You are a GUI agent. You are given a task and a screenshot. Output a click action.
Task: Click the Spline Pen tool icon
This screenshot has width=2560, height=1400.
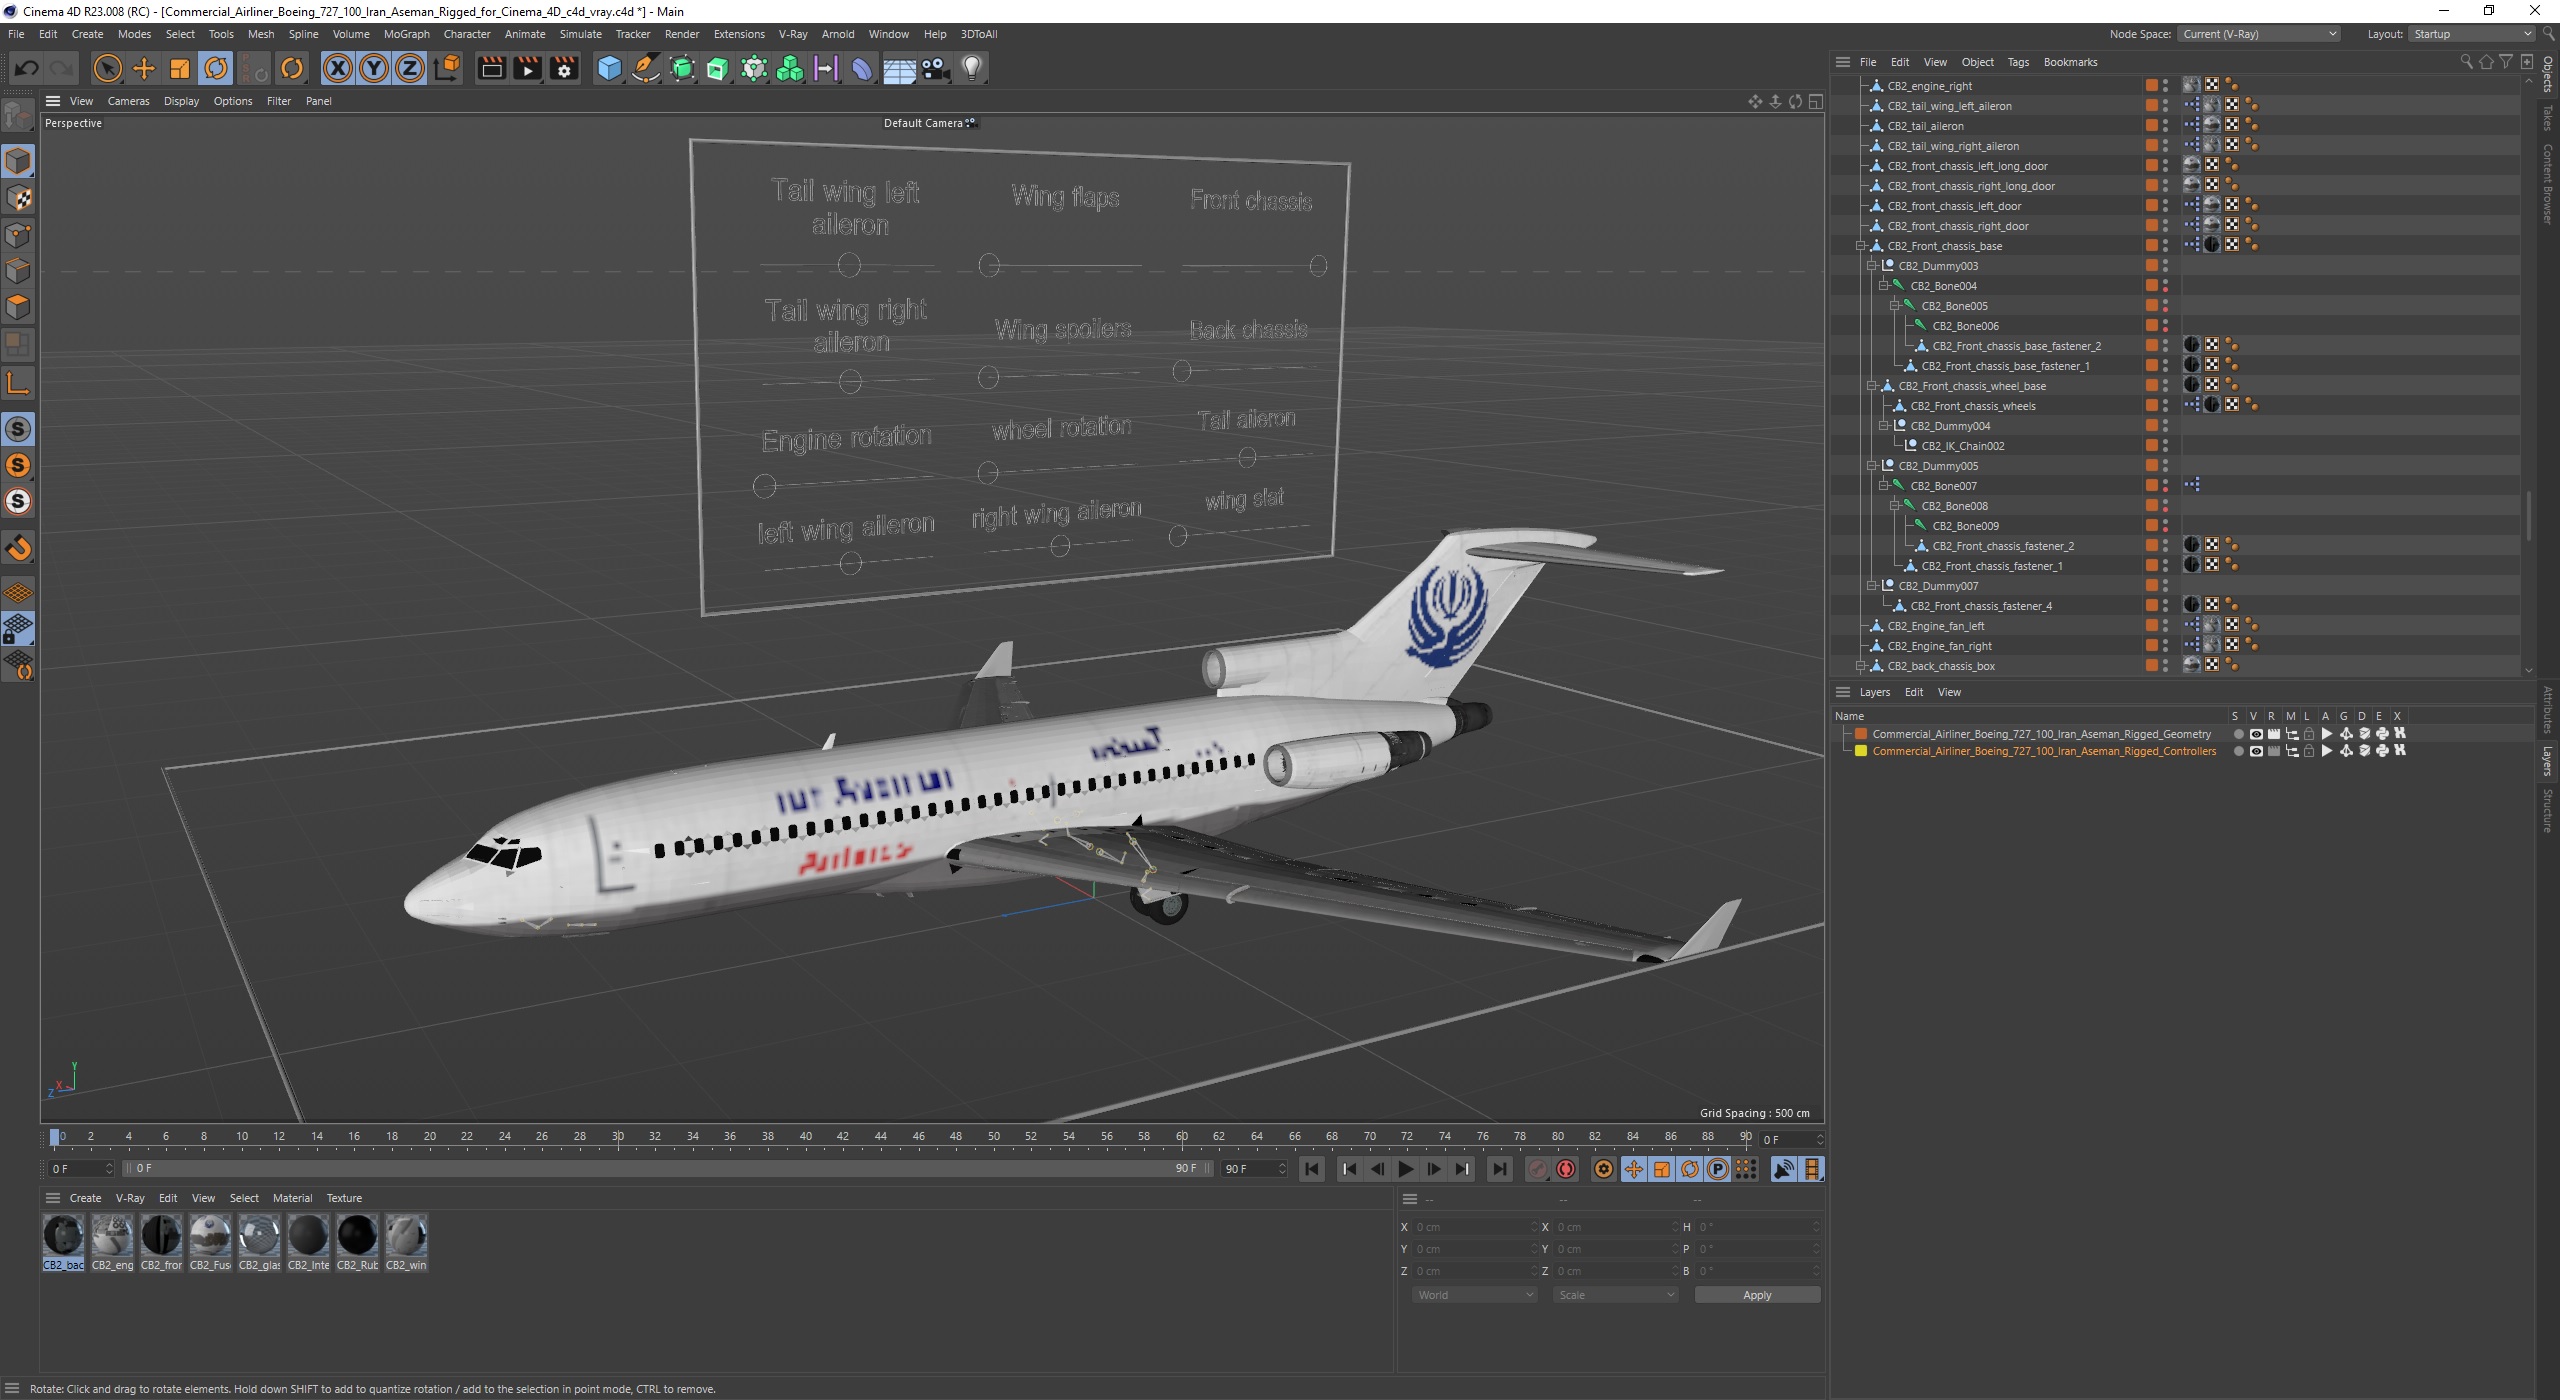[646, 68]
